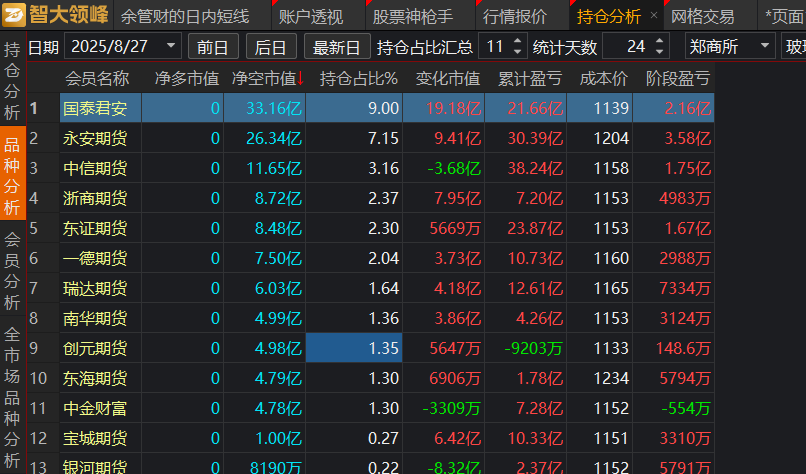Sort by the 累计盈亏 column header

529,79
